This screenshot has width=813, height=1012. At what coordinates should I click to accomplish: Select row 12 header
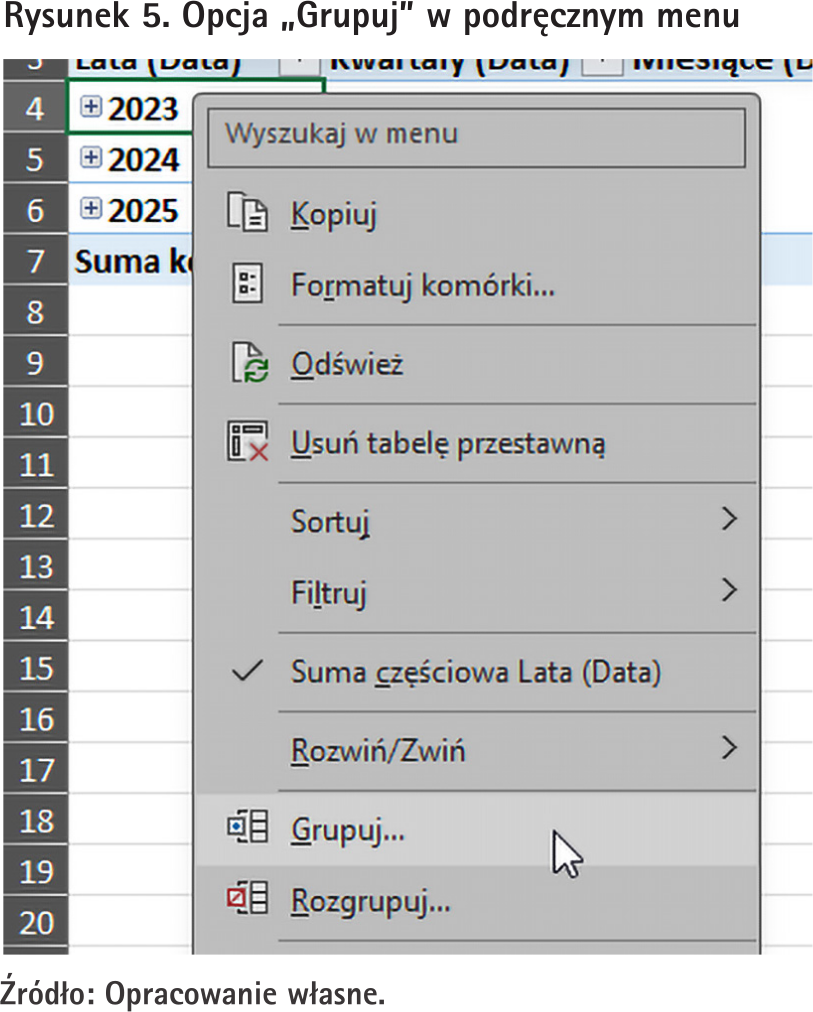[36, 515]
